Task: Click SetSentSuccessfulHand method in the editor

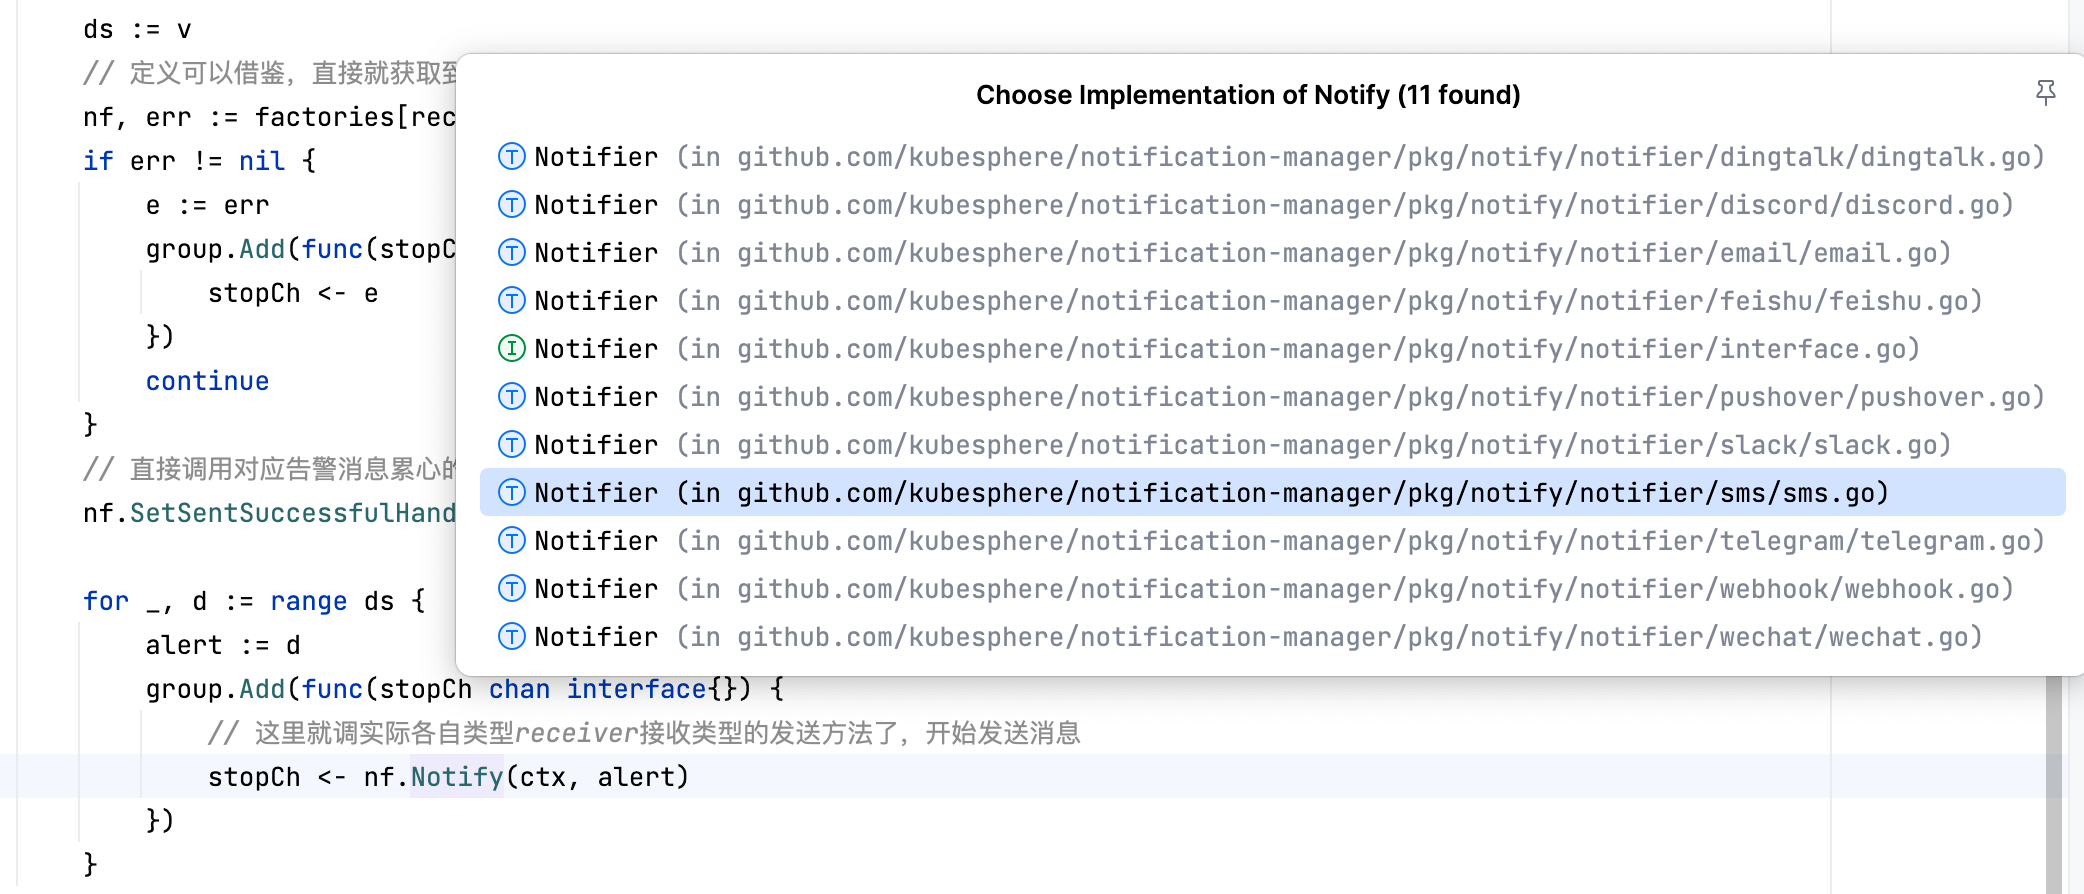Action: click(293, 513)
